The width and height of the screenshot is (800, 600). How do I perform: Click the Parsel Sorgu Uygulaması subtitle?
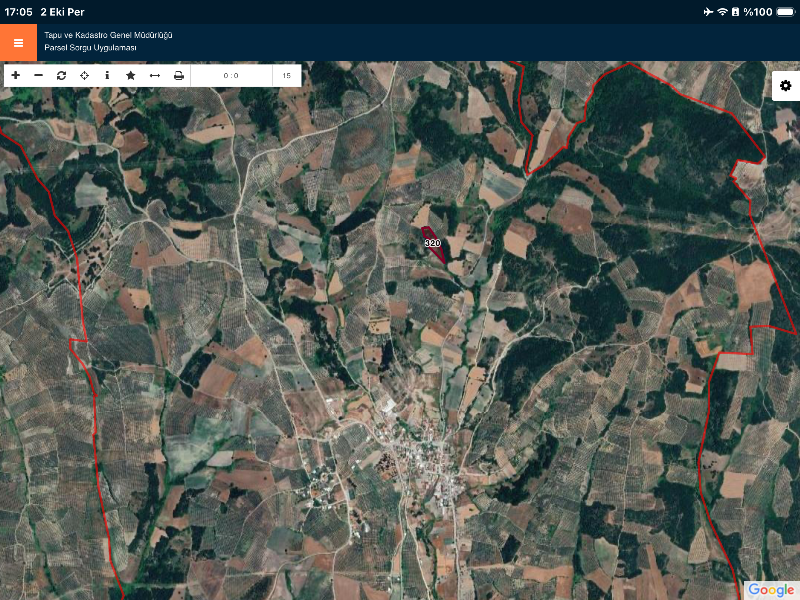click(90, 48)
